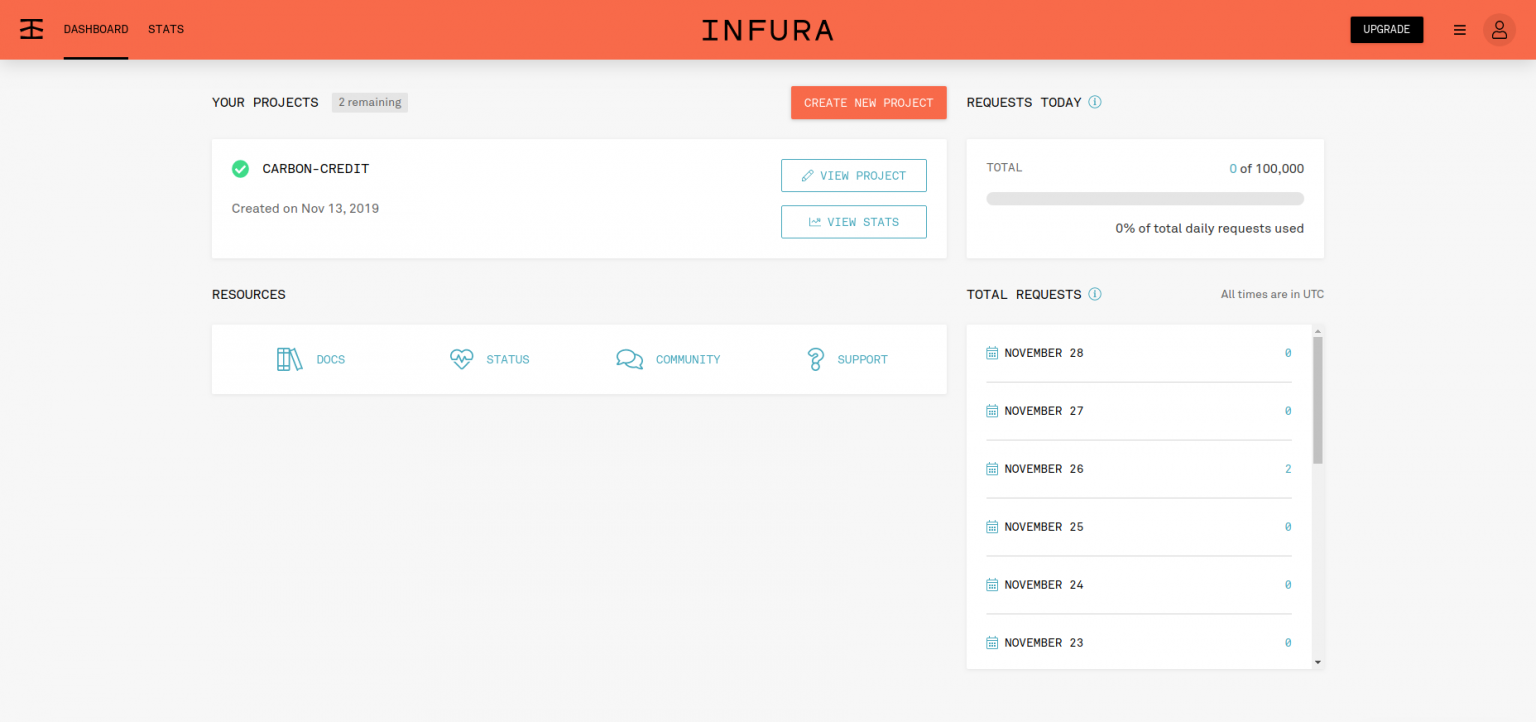Click the View Project button
The width and height of the screenshot is (1536, 722).
853,175
